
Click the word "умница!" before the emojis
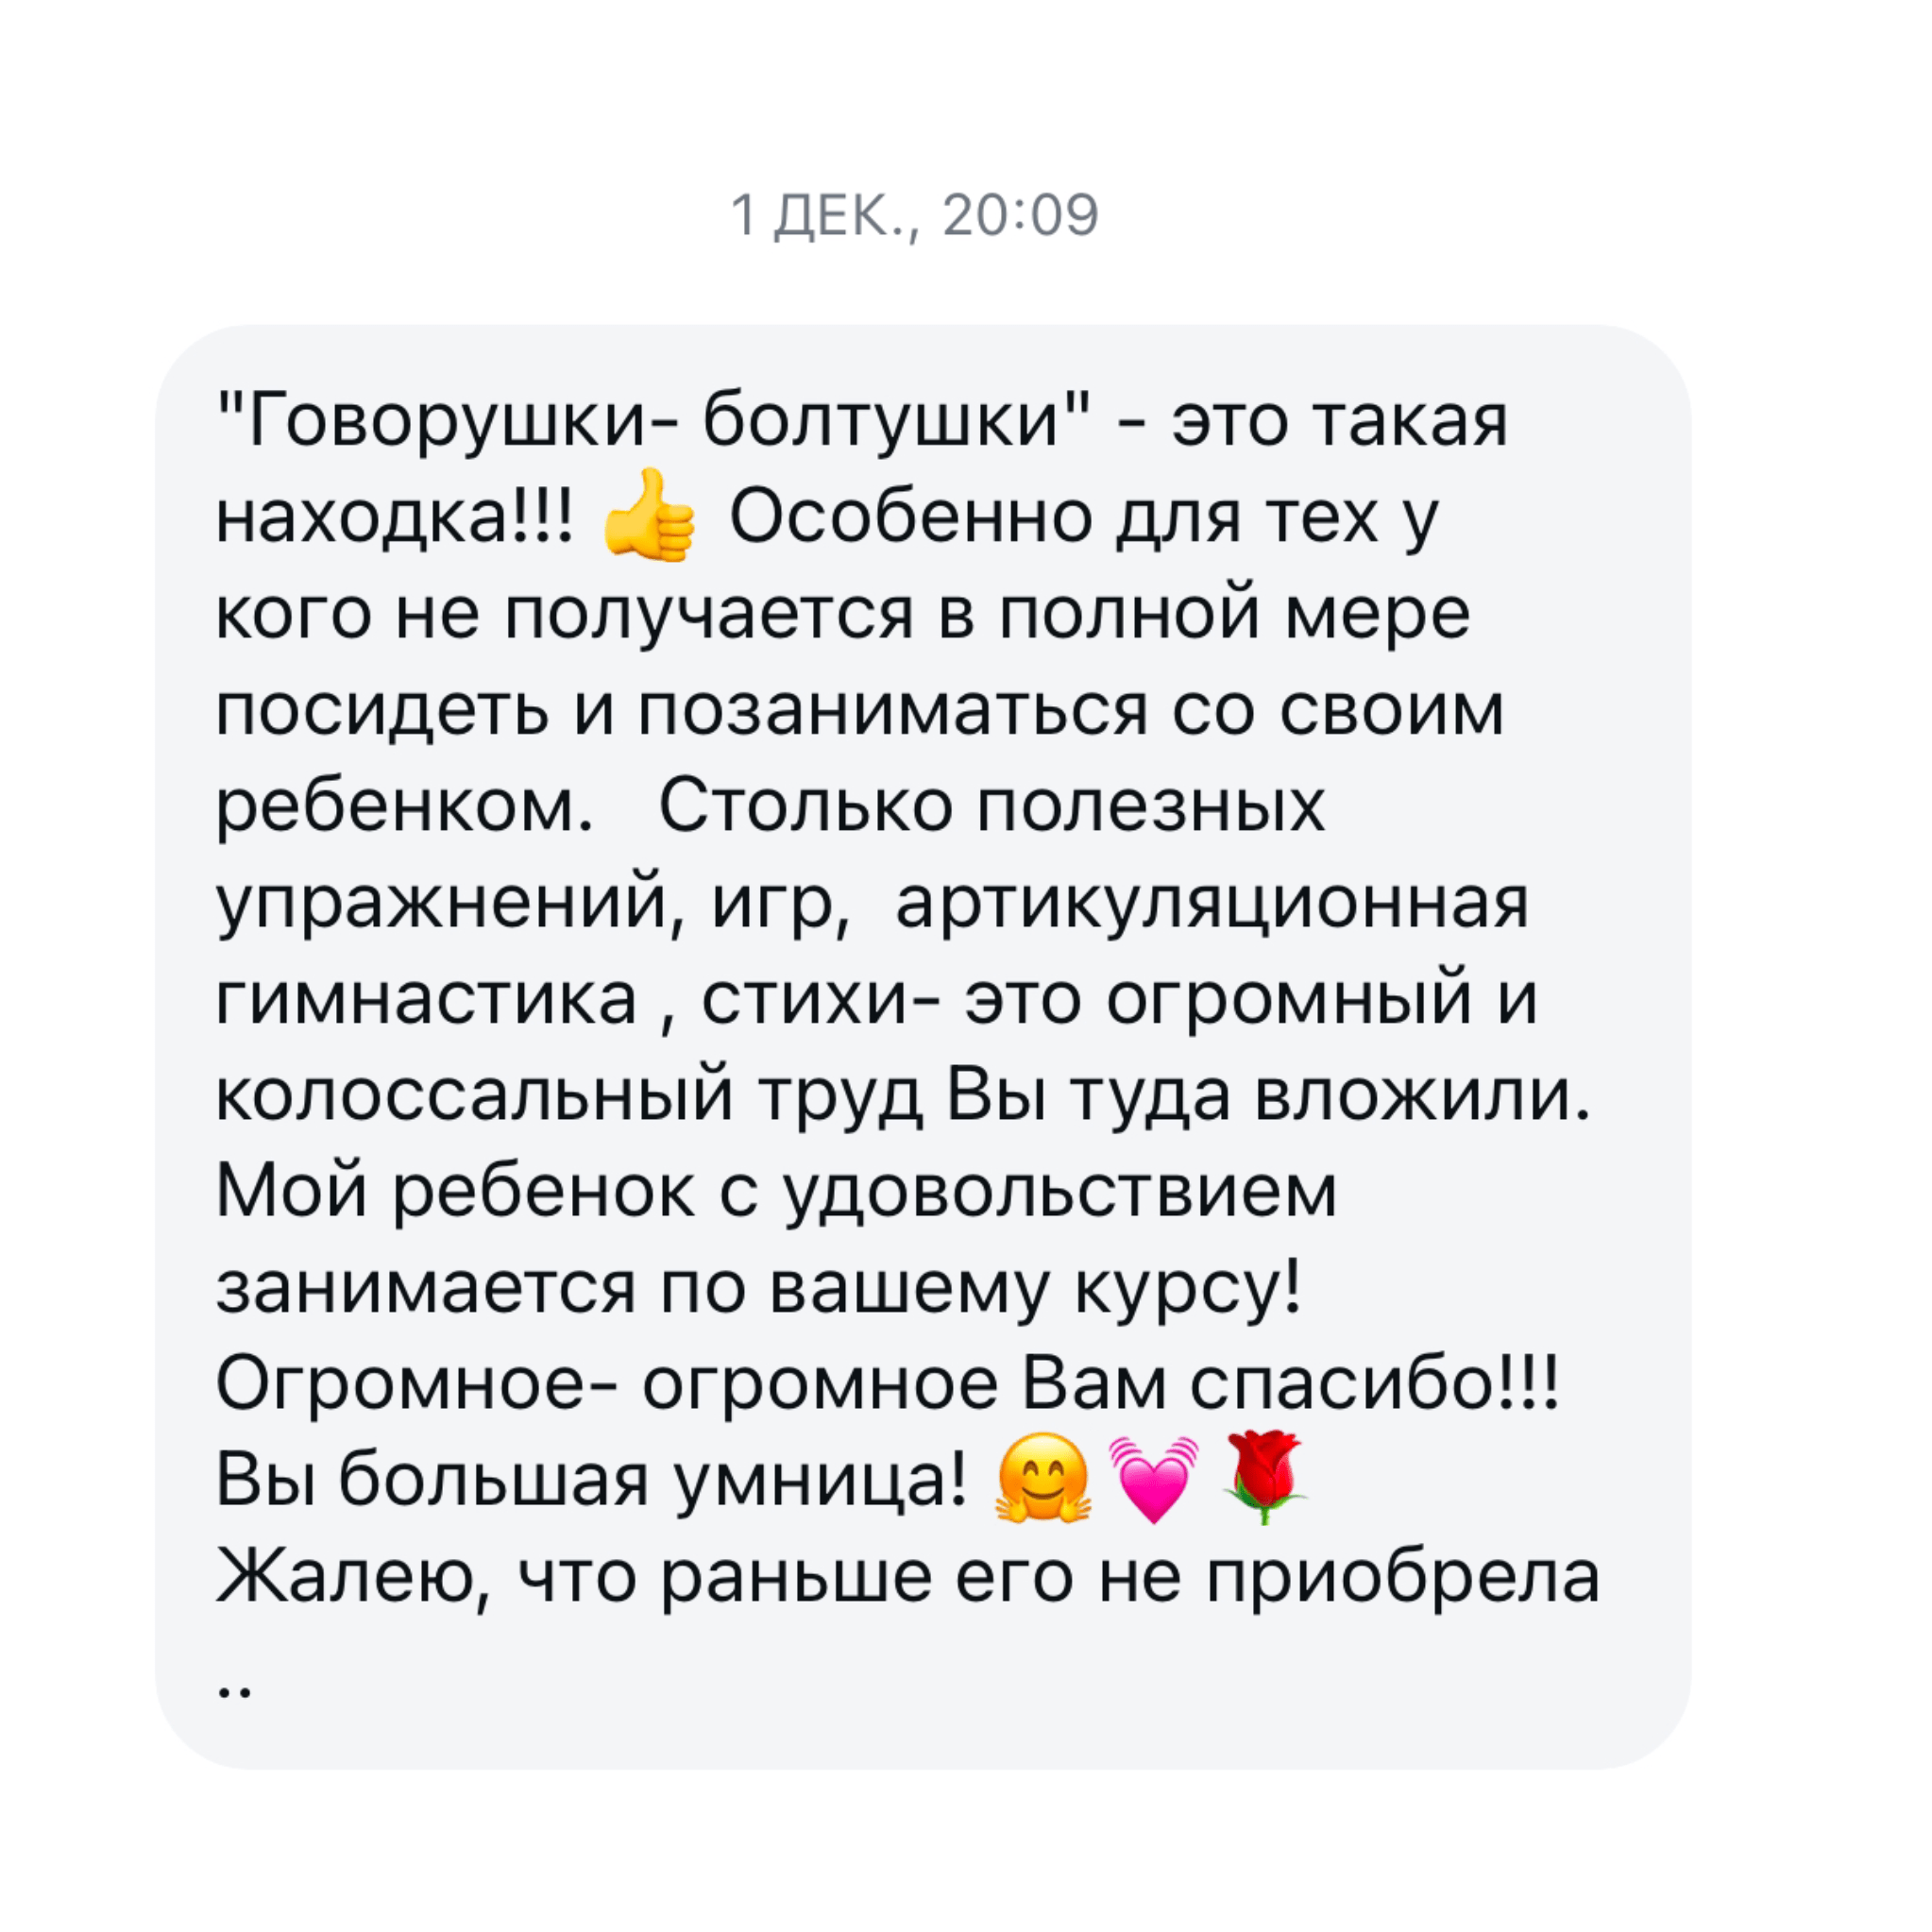[x=820, y=1480]
